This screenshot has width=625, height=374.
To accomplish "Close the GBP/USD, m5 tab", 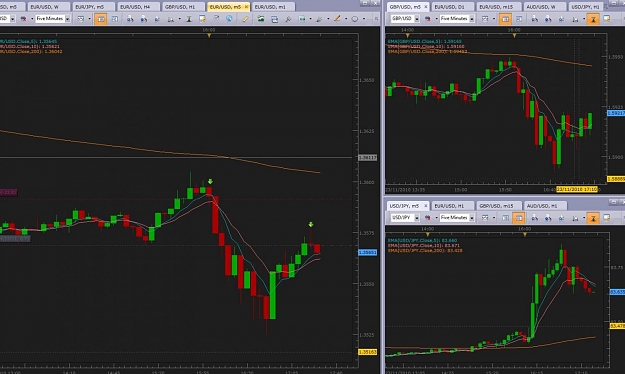I will pyautogui.click(x=426, y=7).
